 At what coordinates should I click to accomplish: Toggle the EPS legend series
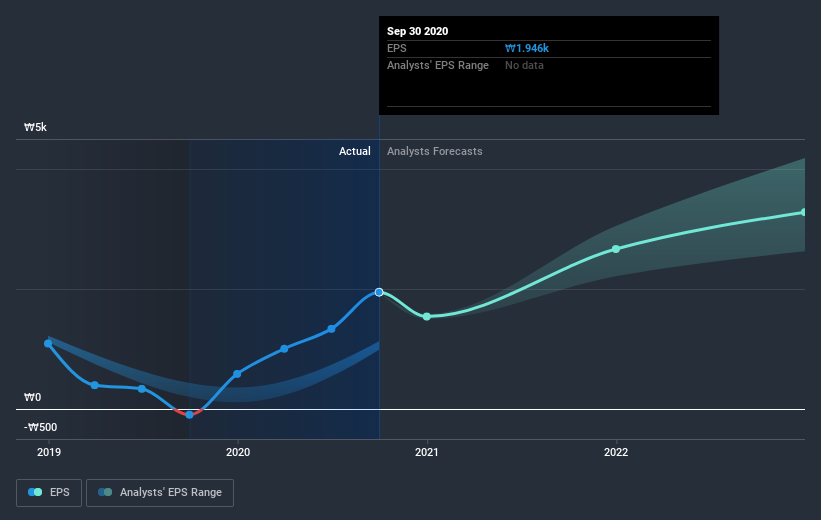(49, 492)
